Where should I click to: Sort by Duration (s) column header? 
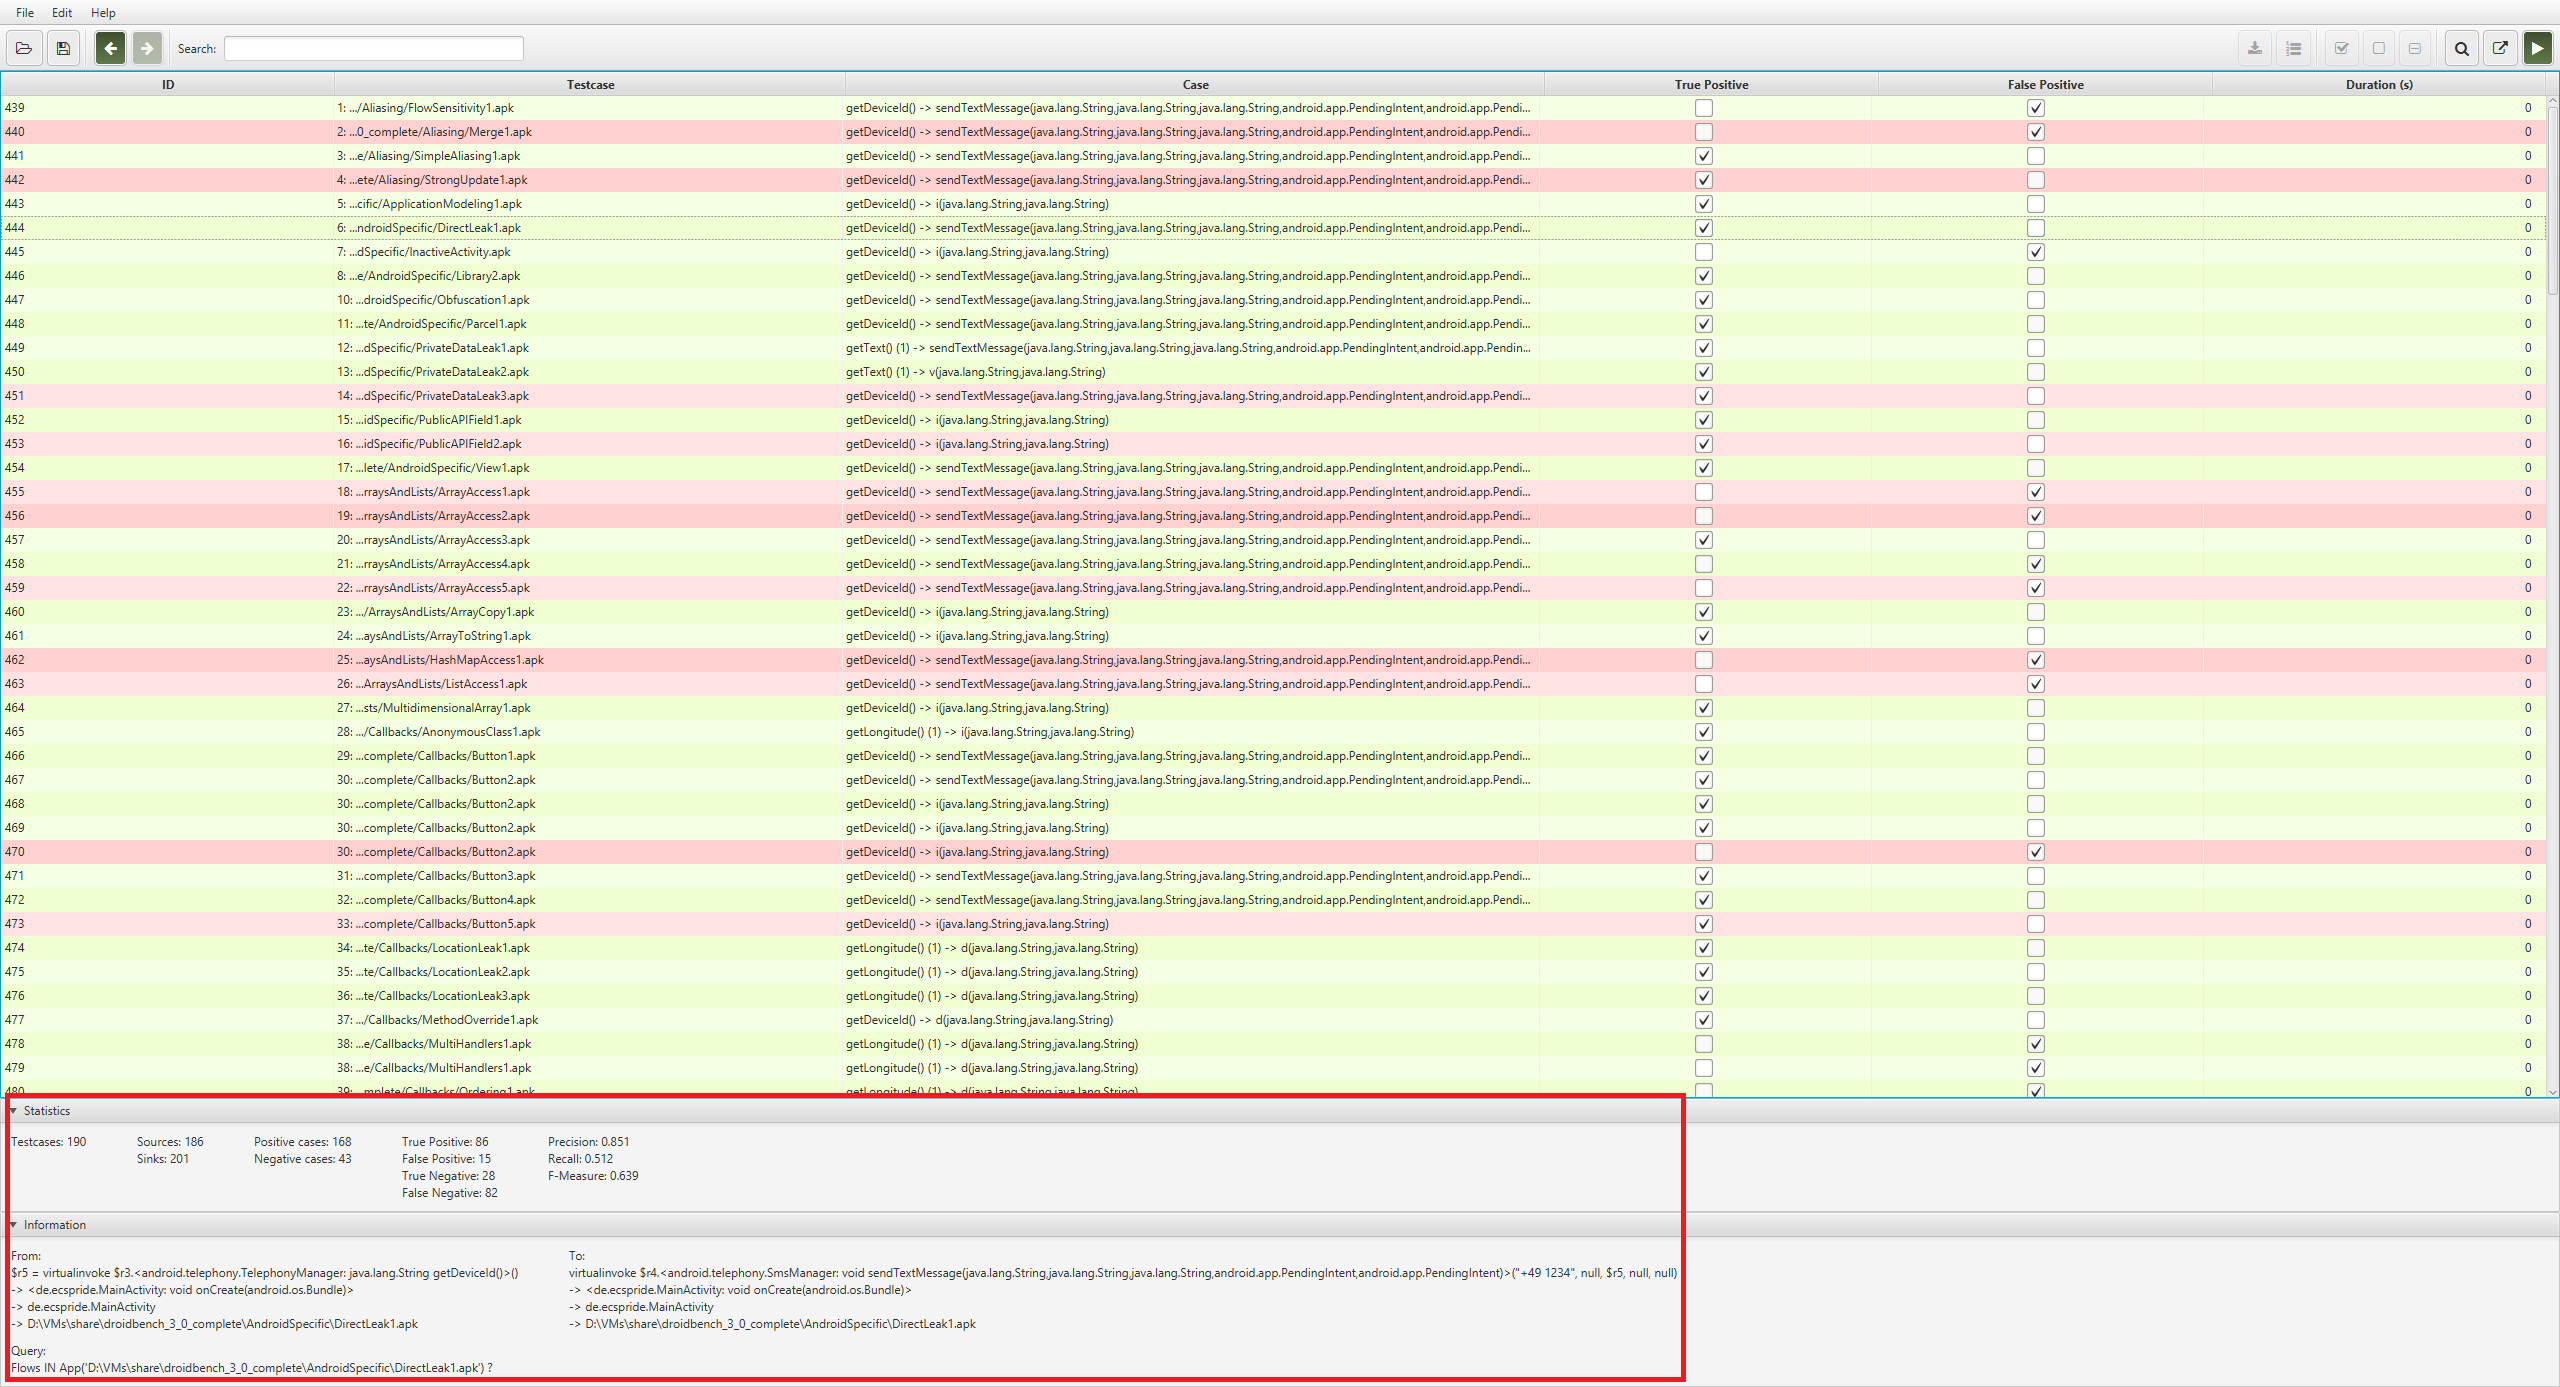[x=2378, y=85]
